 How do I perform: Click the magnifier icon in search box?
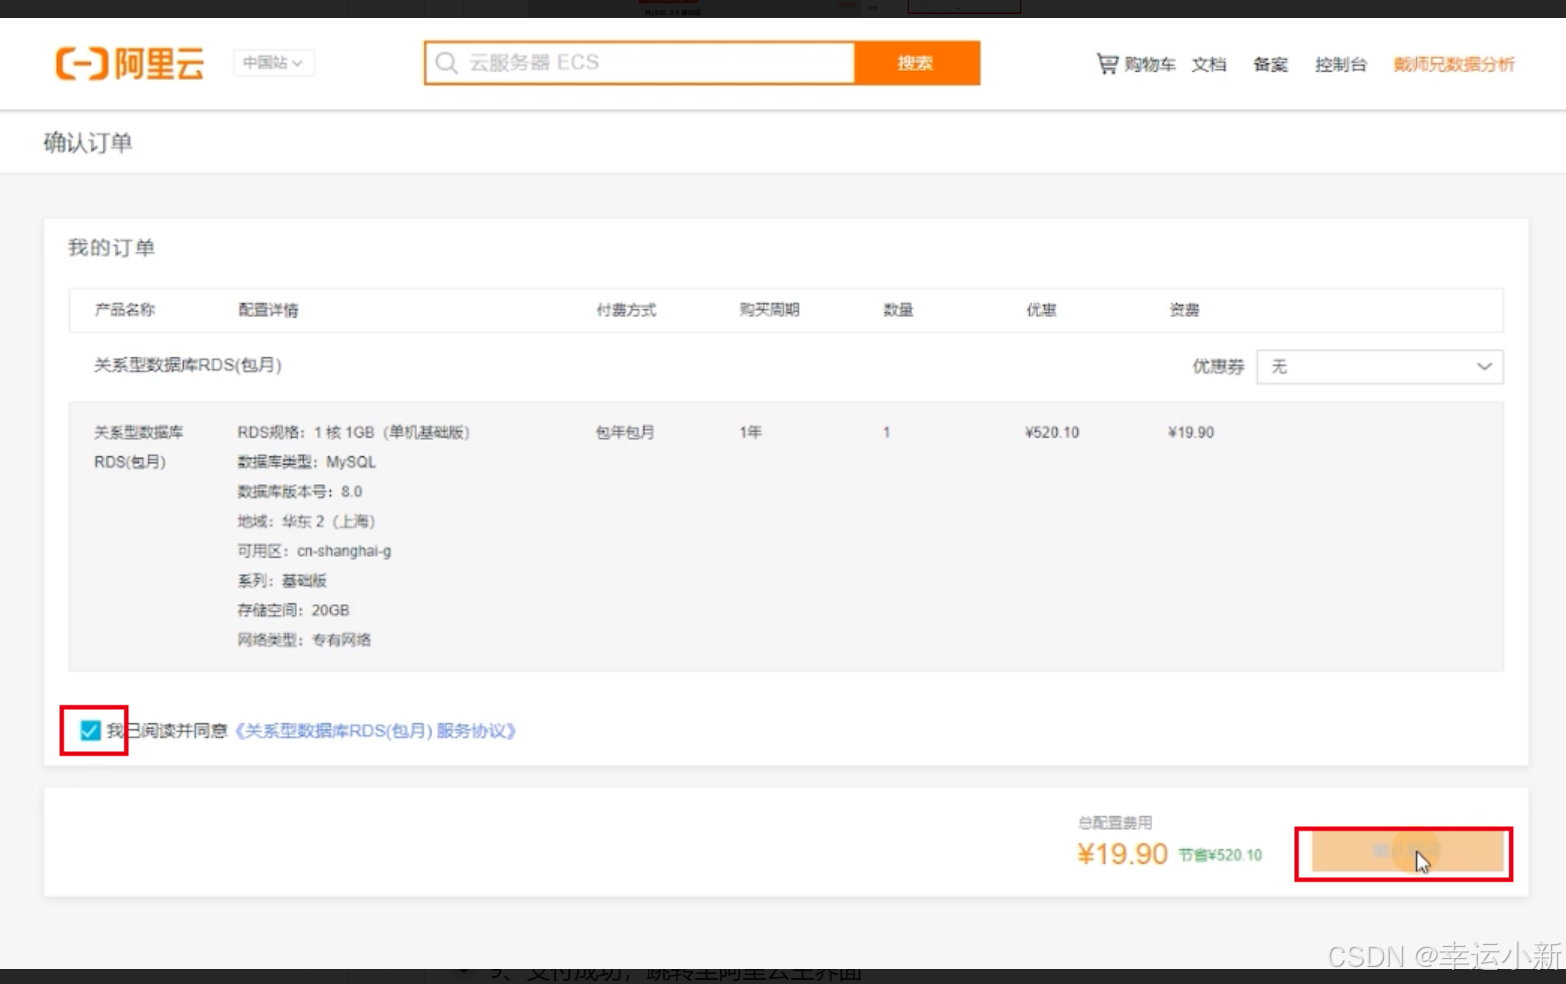tap(446, 63)
